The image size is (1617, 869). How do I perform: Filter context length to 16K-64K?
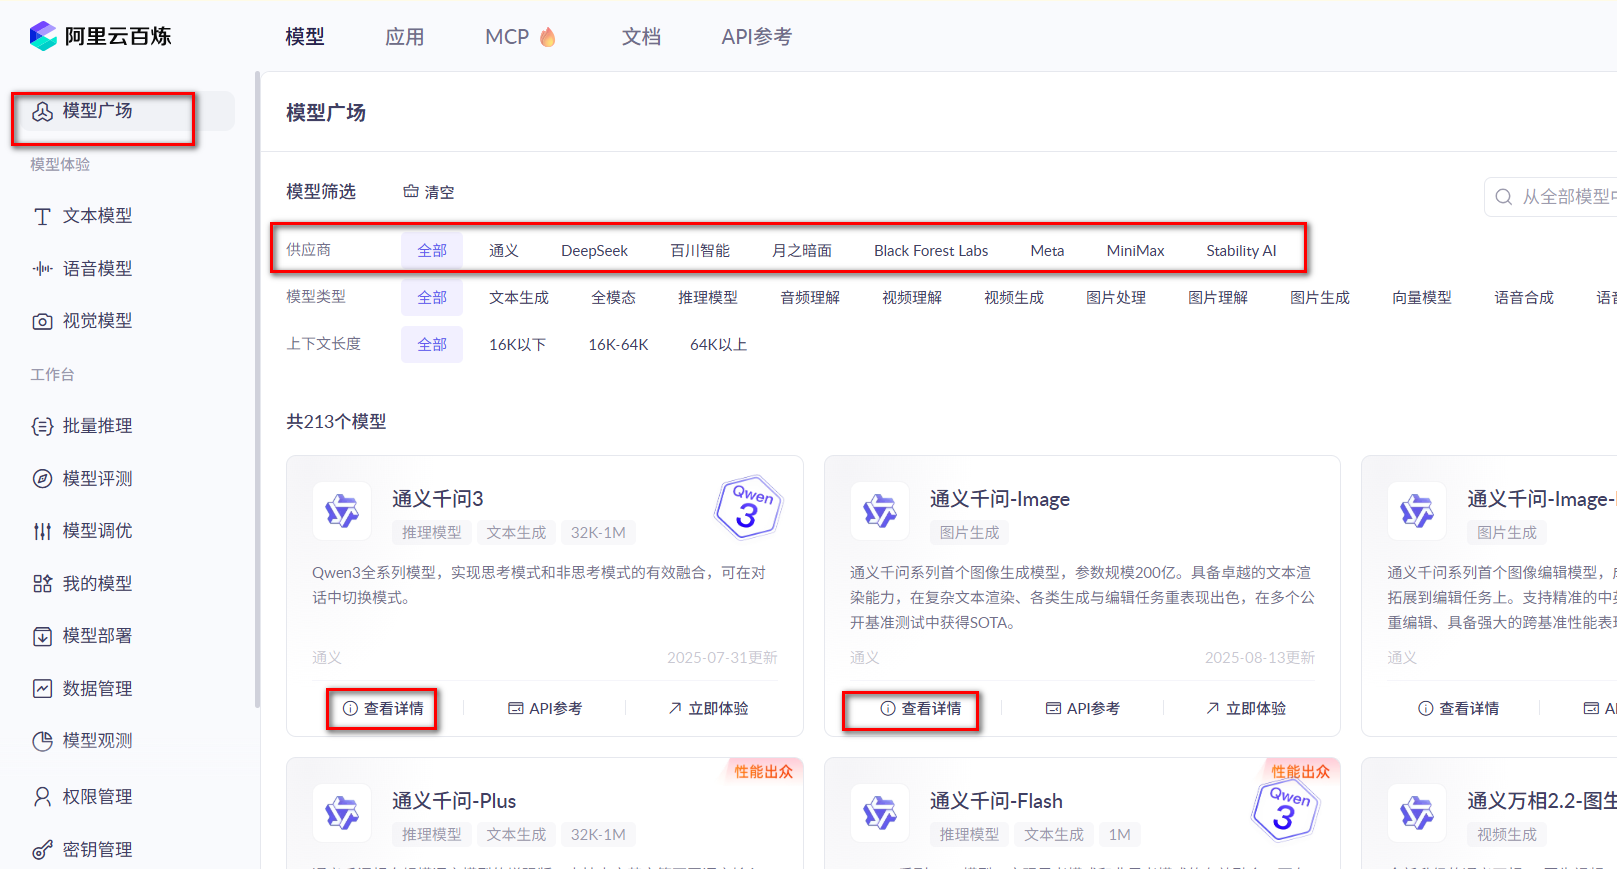point(618,344)
